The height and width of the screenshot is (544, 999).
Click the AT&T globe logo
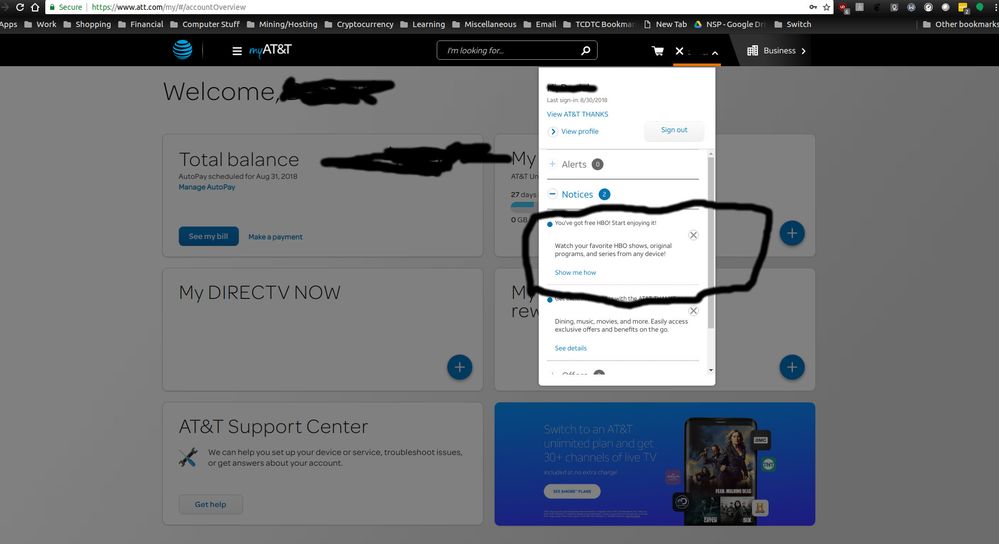[x=182, y=50]
